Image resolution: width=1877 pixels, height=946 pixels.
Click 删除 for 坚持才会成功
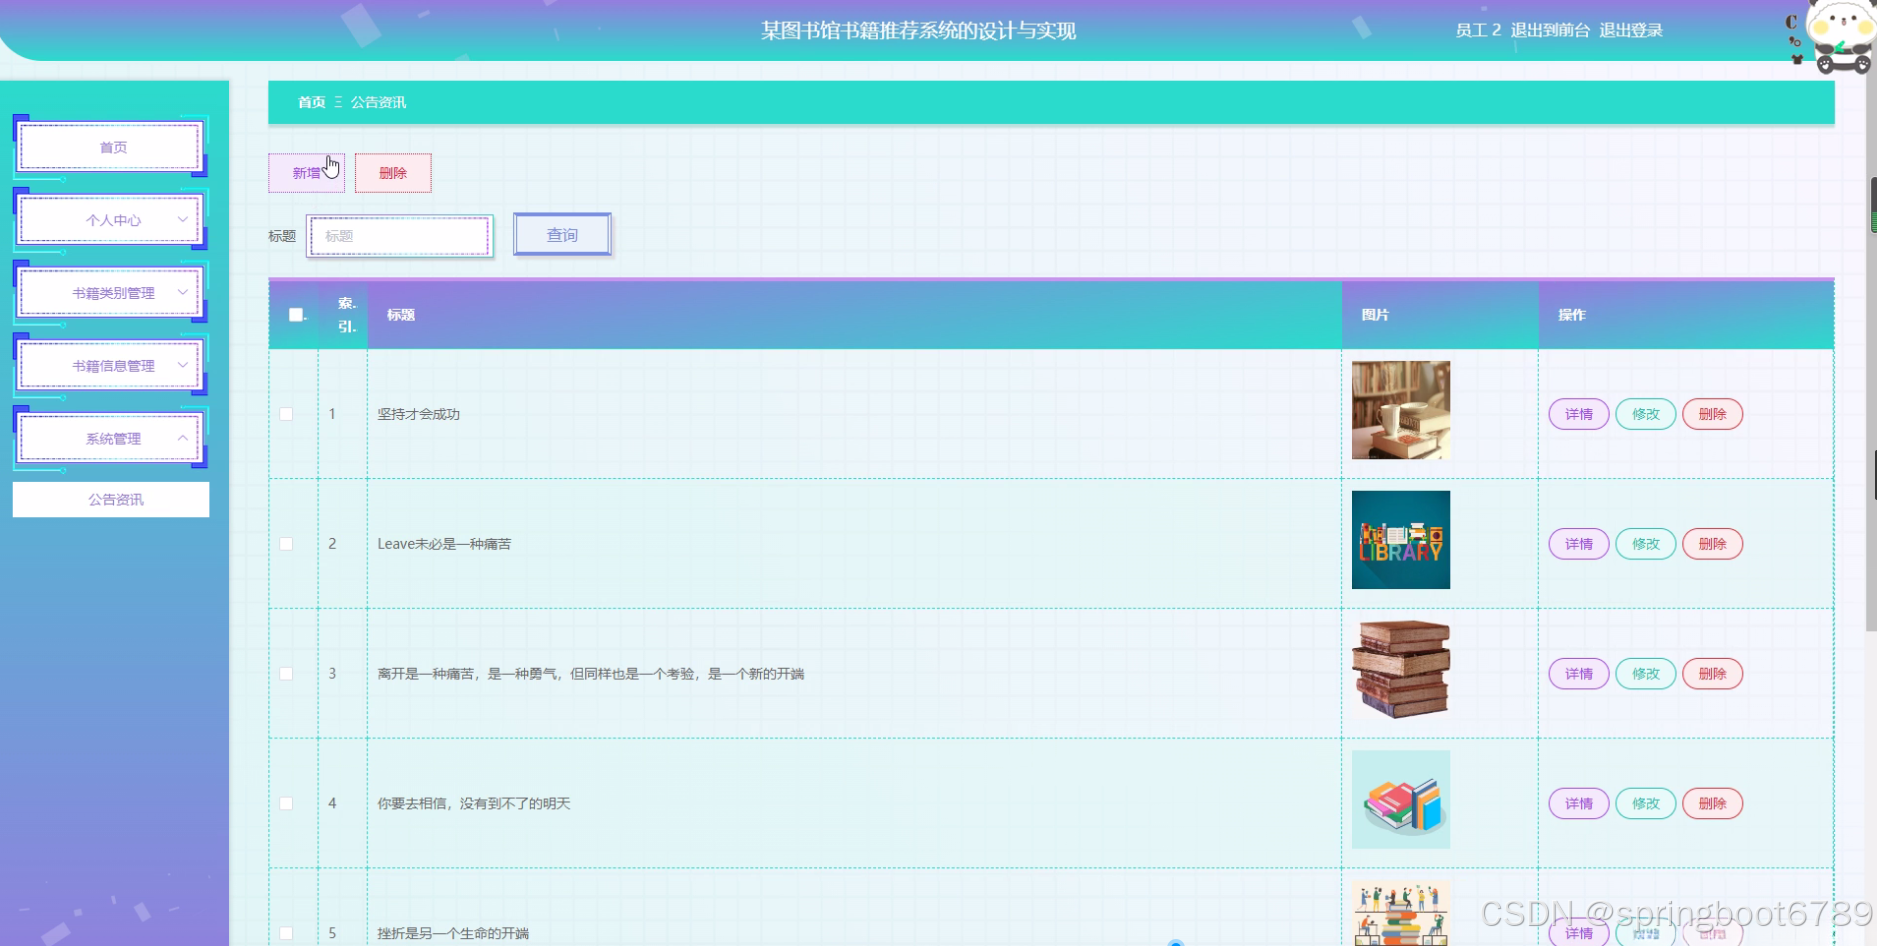point(1713,414)
